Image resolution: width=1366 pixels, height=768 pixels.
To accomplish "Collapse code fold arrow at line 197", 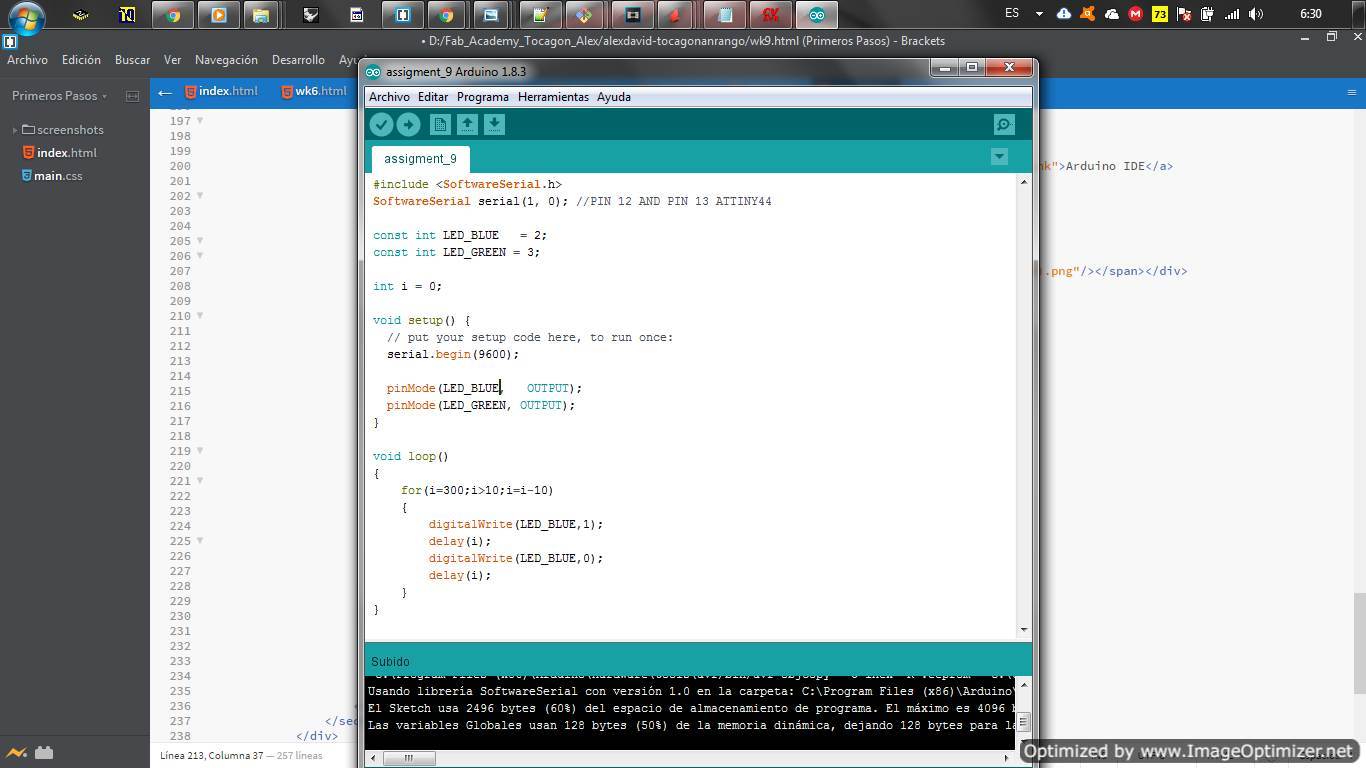I will 199,121.
